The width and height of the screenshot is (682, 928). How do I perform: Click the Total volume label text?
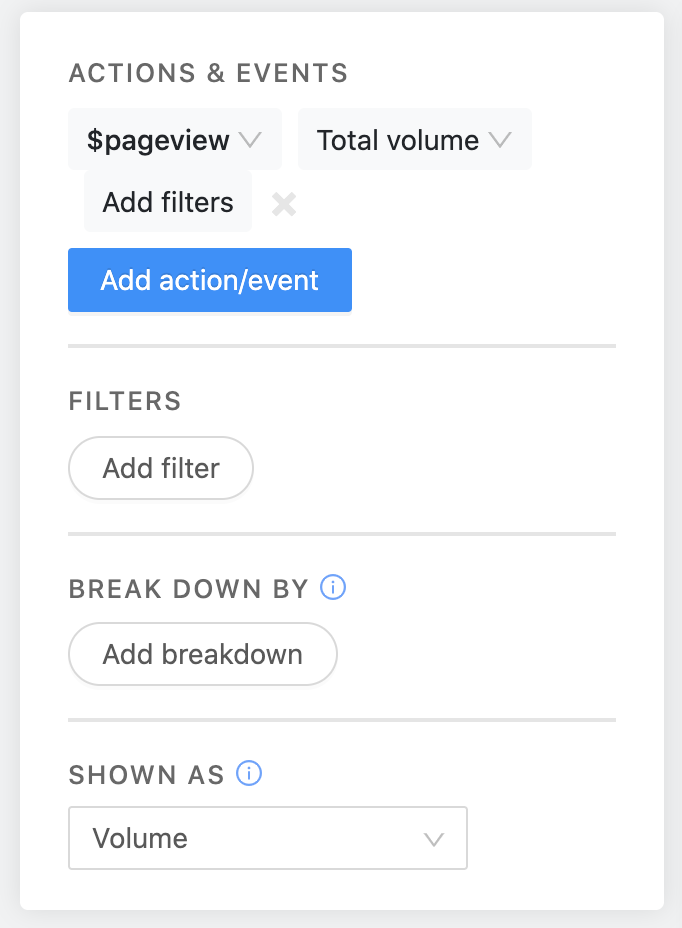click(396, 140)
